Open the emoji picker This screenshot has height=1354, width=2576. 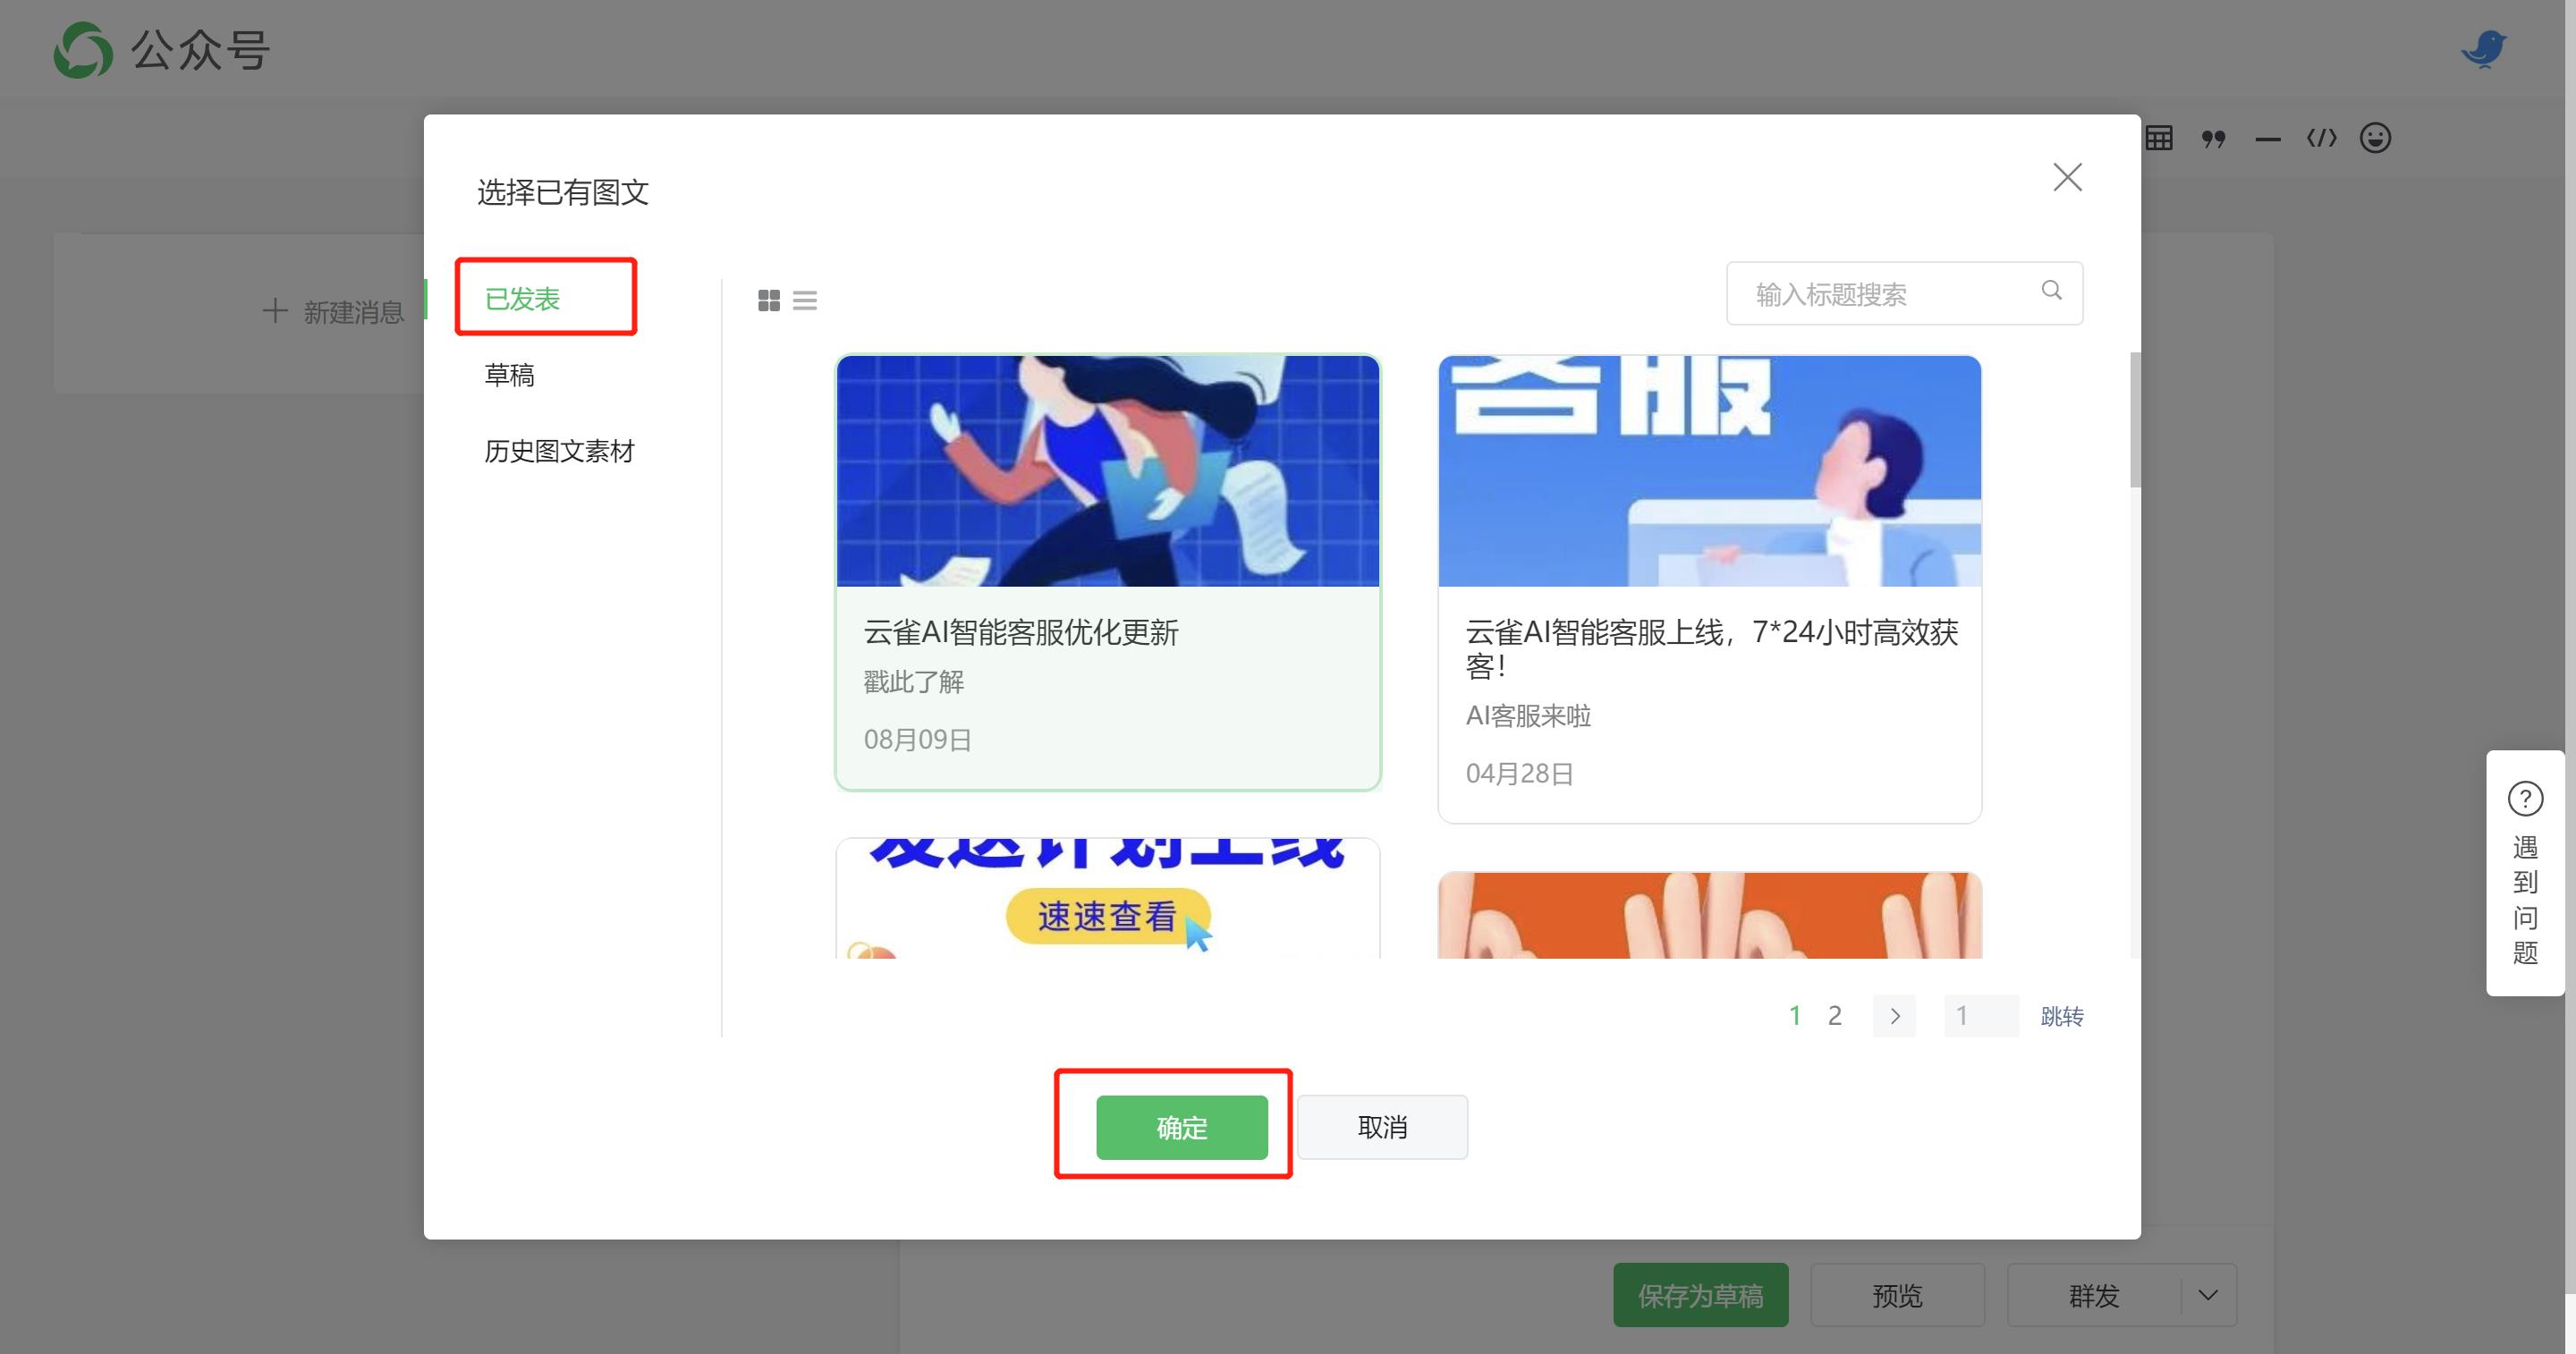2376,138
